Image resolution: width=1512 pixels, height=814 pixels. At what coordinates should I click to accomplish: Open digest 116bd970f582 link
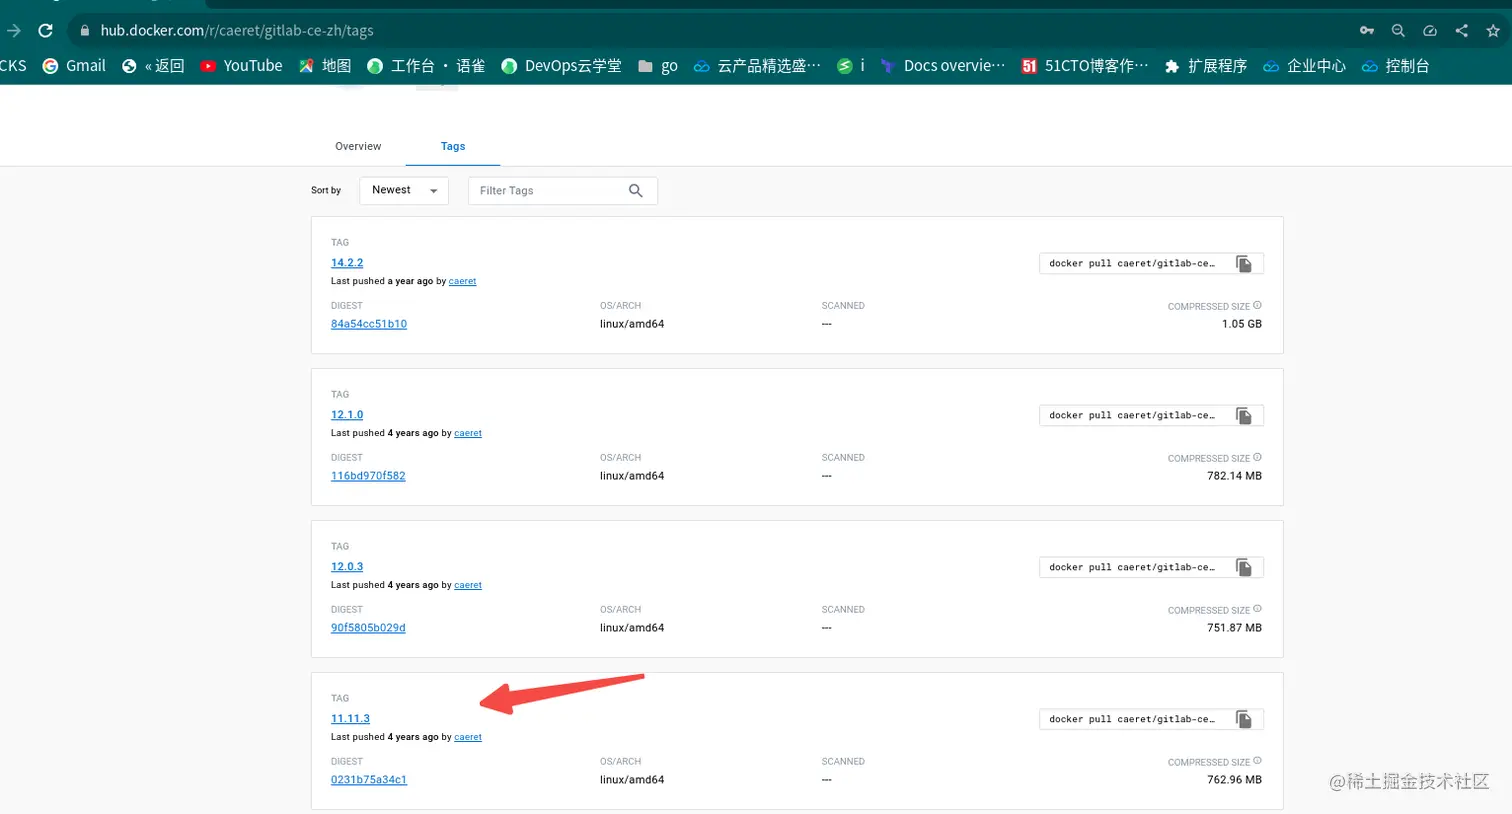(368, 476)
